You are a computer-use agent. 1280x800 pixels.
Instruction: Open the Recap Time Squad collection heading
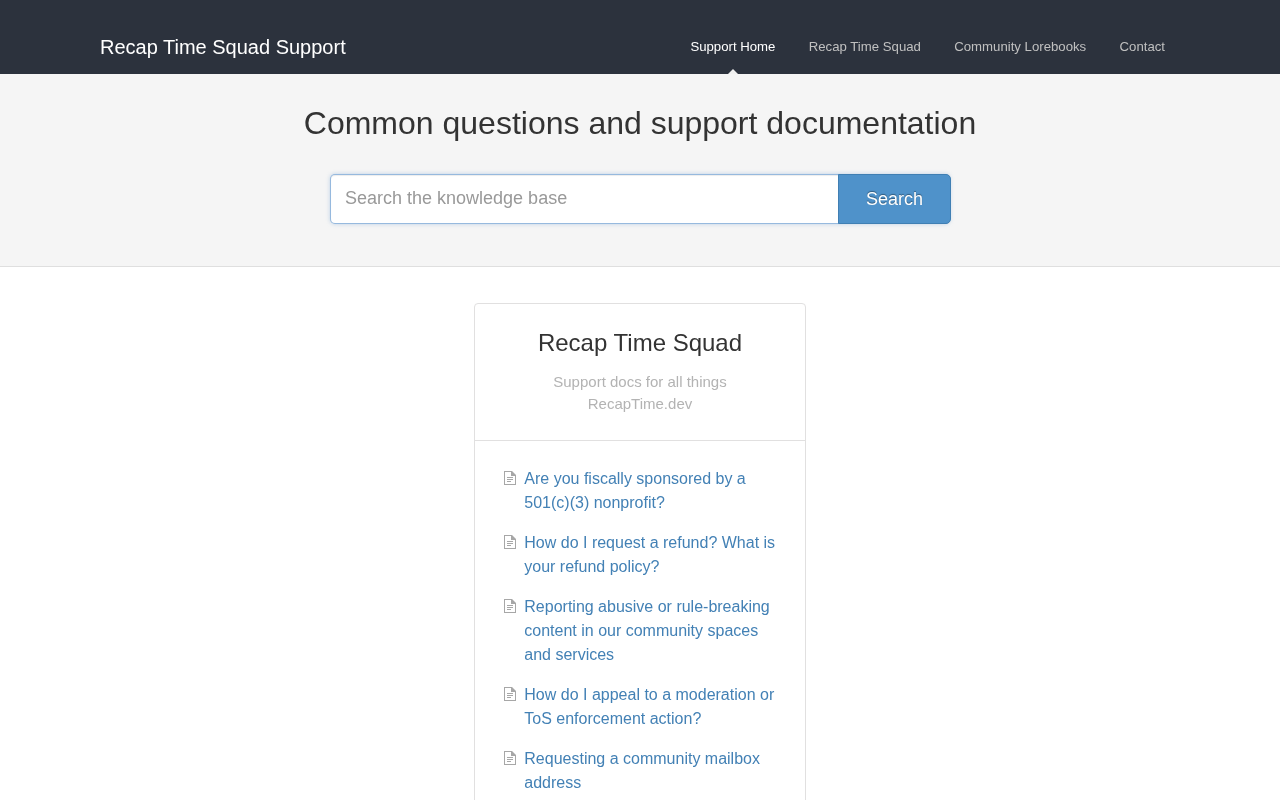(640, 343)
